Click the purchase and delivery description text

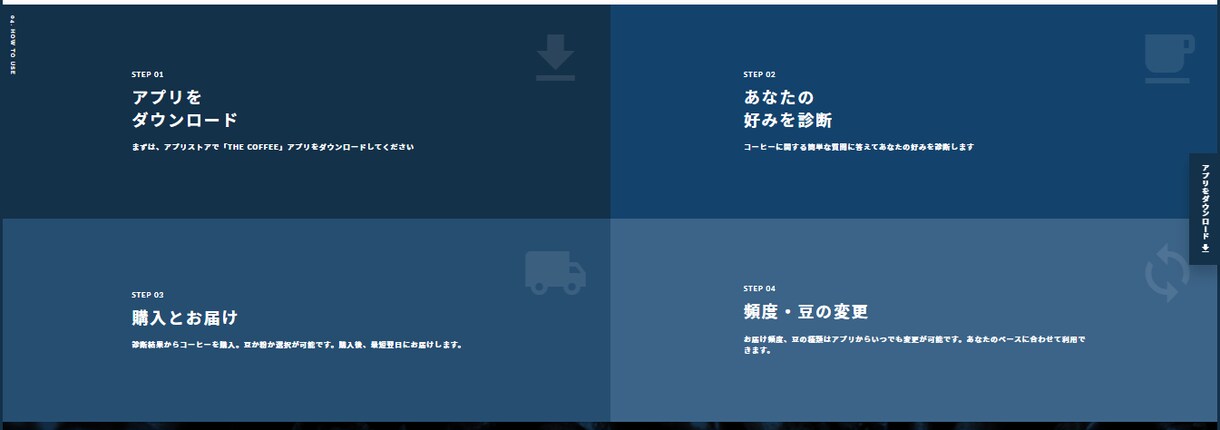(x=296, y=345)
